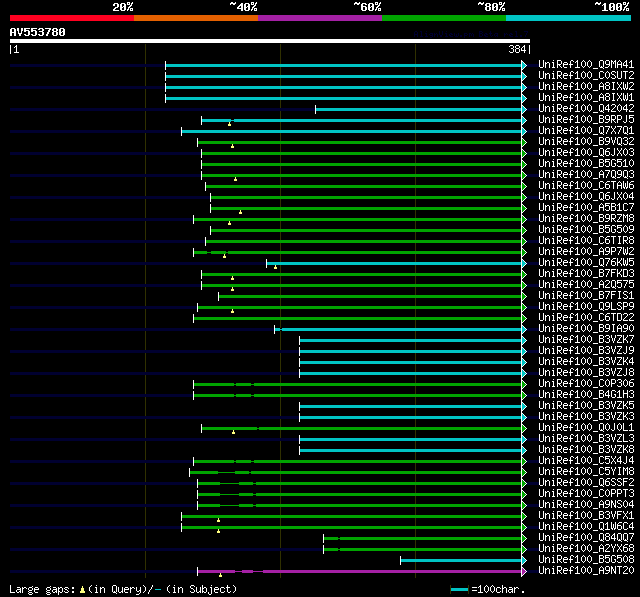
Task: Select label UniRef100_A2Q575
Action: [x=586, y=284]
